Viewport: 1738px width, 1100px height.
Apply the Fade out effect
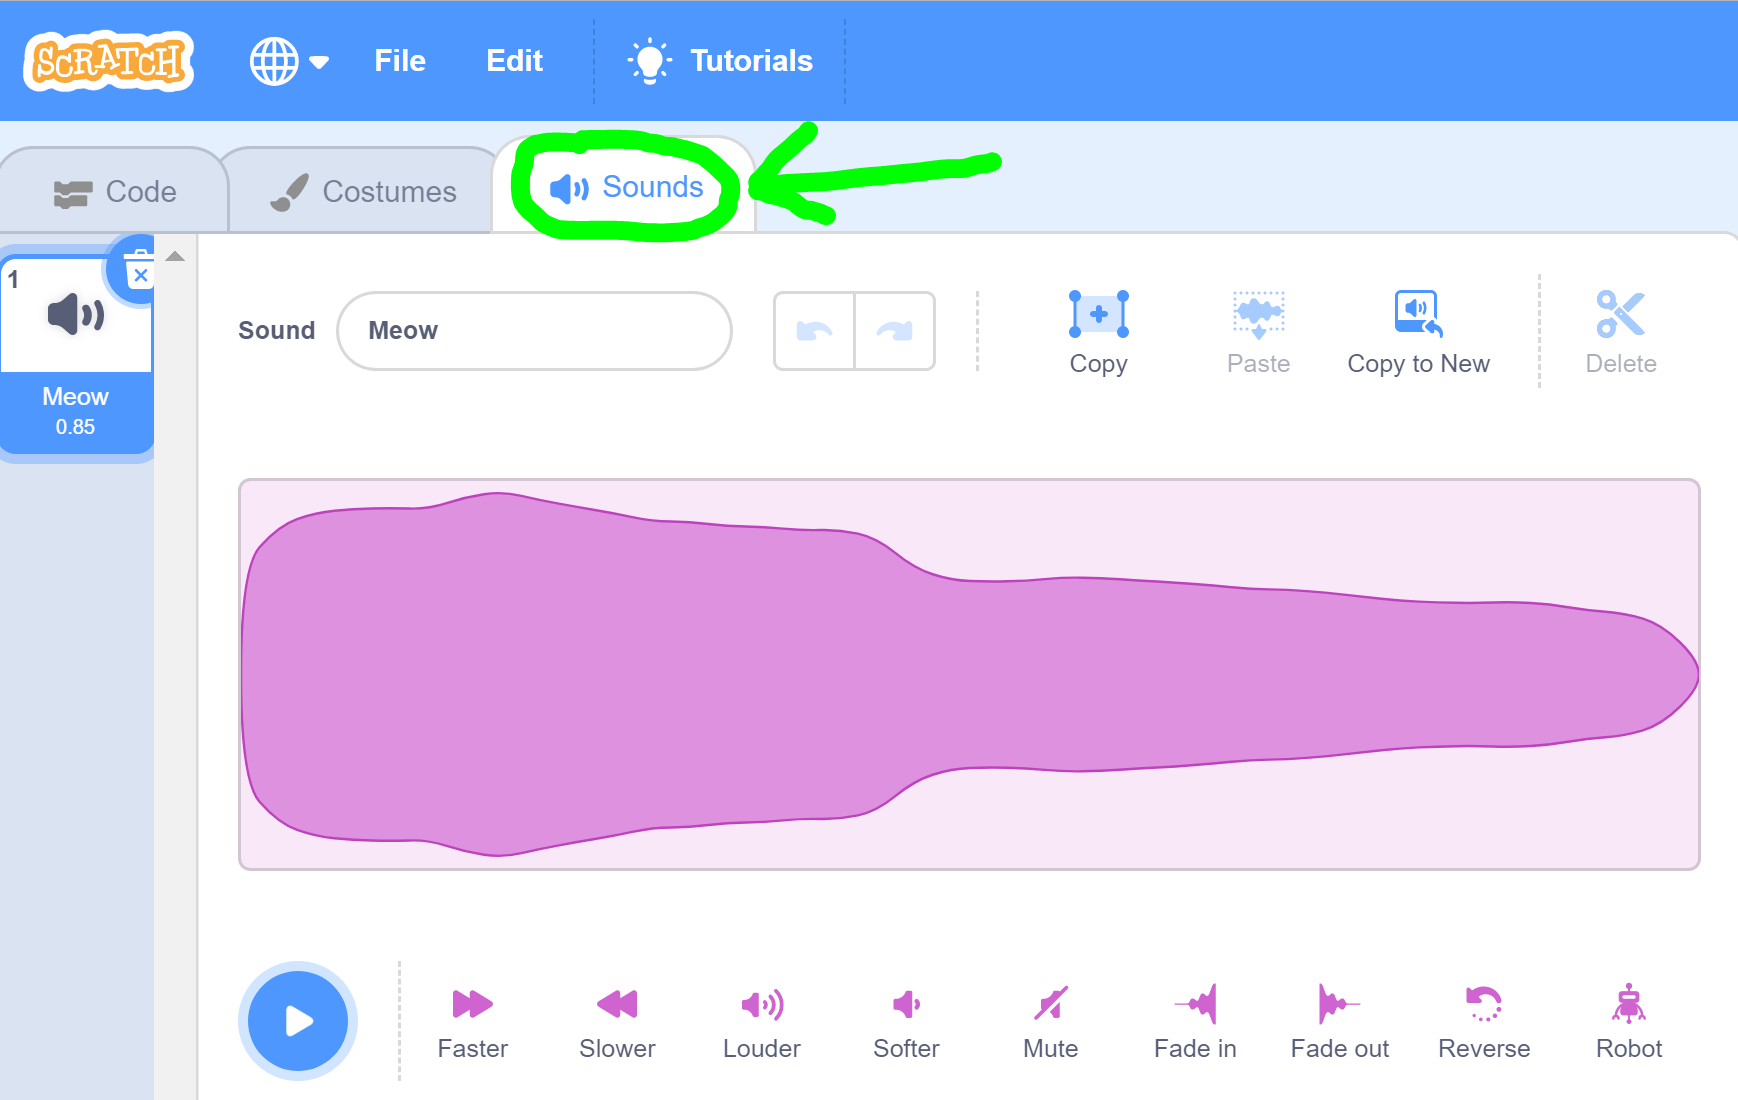coord(1339,1022)
